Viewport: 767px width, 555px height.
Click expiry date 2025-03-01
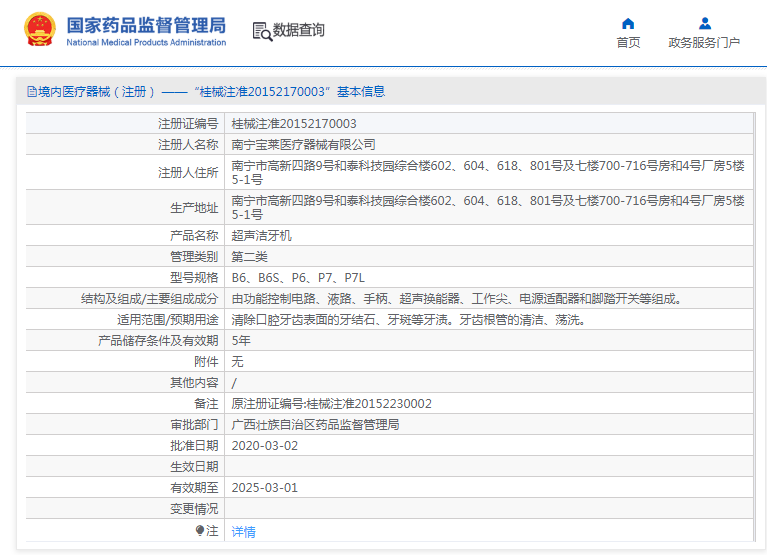(265, 488)
